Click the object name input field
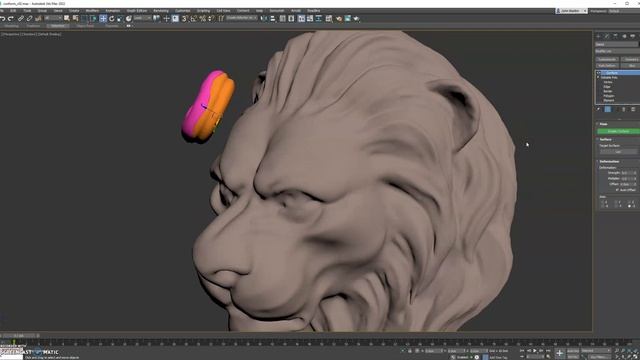The height and width of the screenshot is (360, 640). tap(616, 44)
